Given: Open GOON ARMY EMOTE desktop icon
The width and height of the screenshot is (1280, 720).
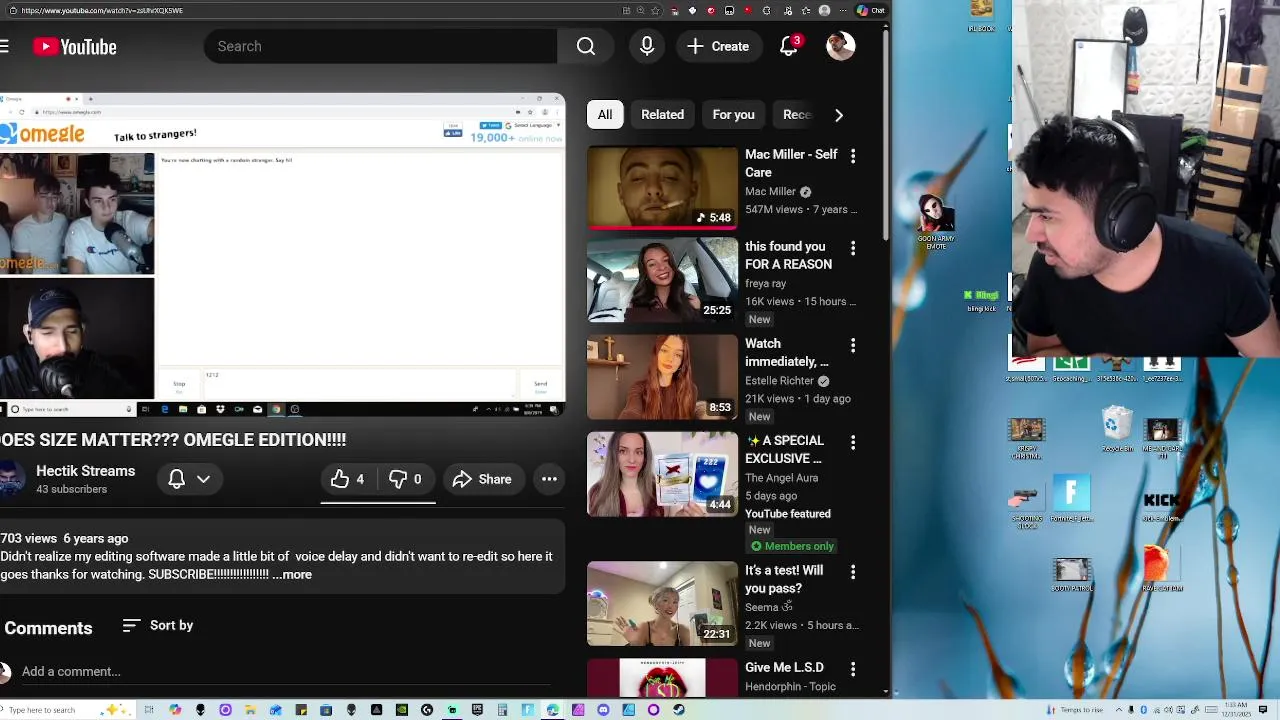Looking at the screenshot, I should click(935, 221).
